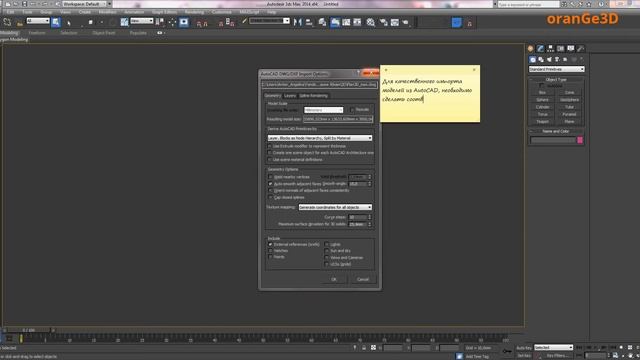Enable Weld nearby vertices checkbox

(x=270, y=177)
